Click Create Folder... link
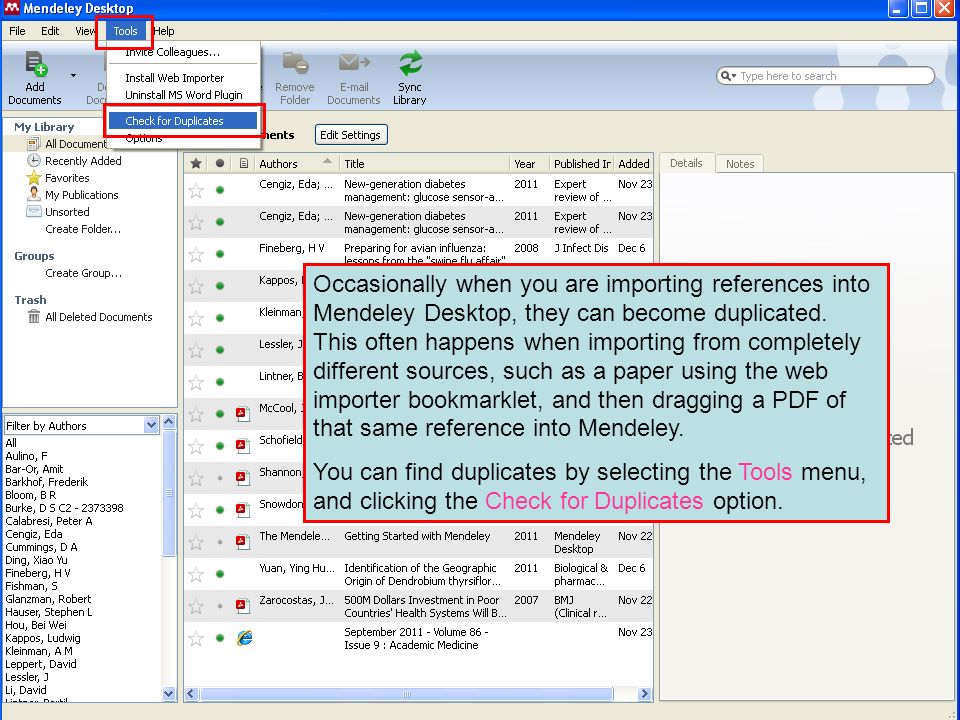The height and width of the screenshot is (720, 960). coord(83,229)
